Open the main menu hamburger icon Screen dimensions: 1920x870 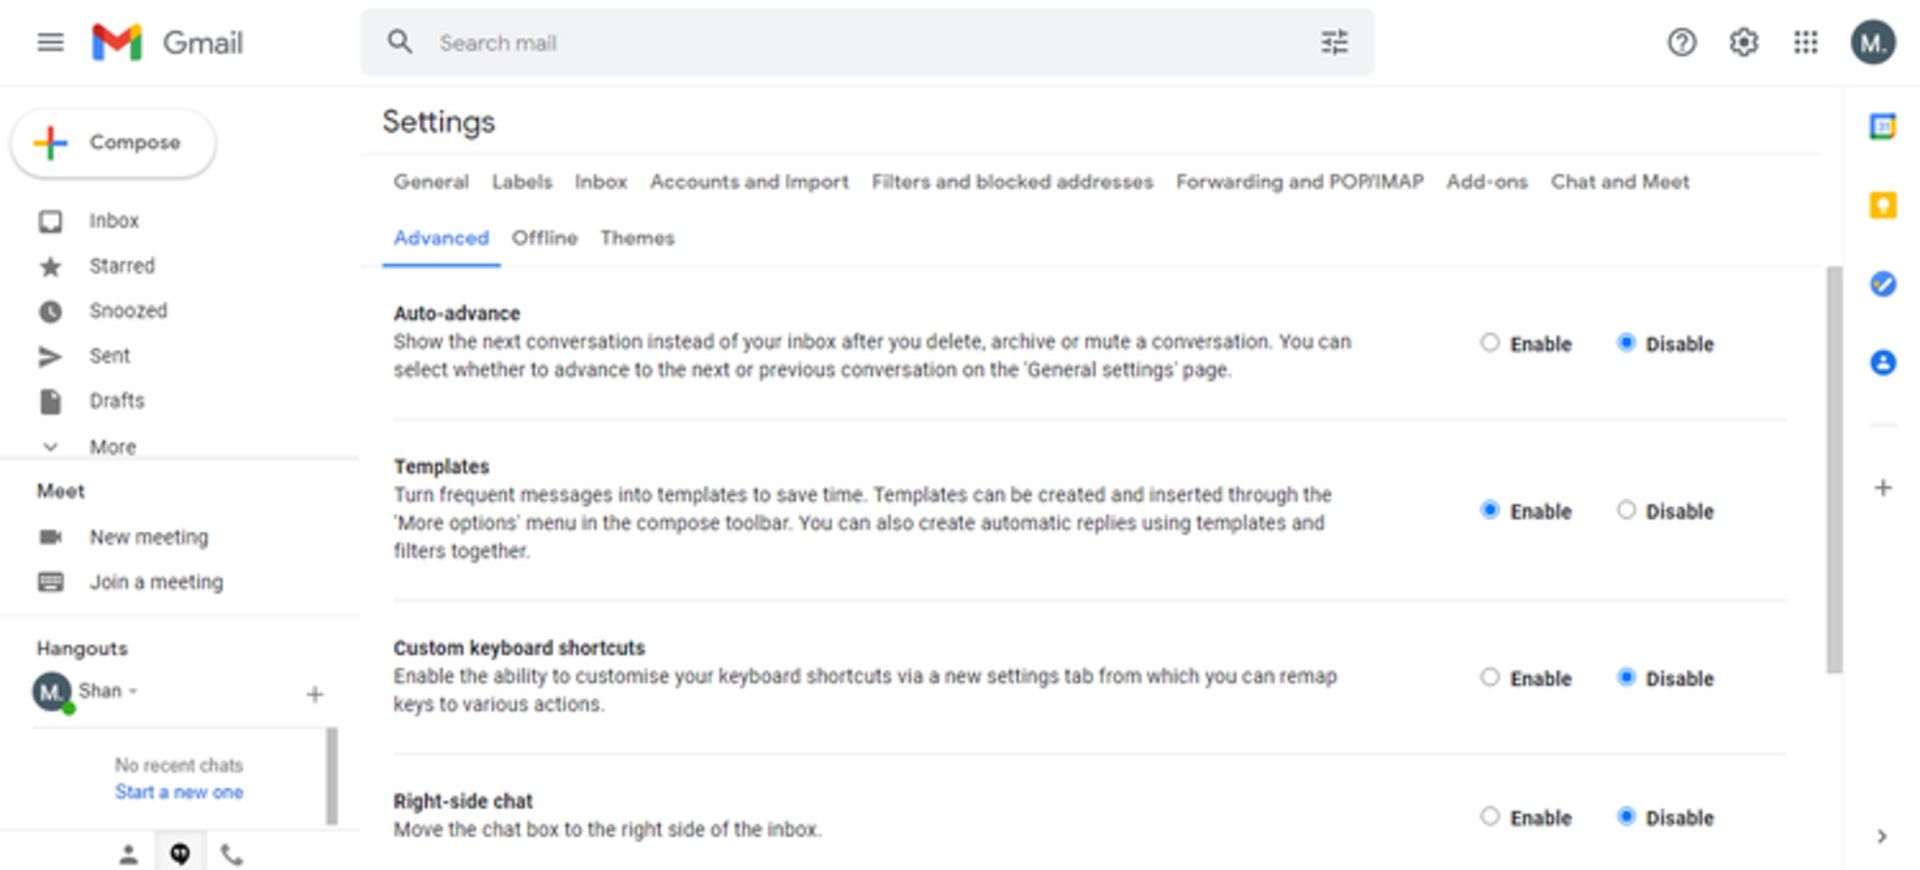point(50,42)
